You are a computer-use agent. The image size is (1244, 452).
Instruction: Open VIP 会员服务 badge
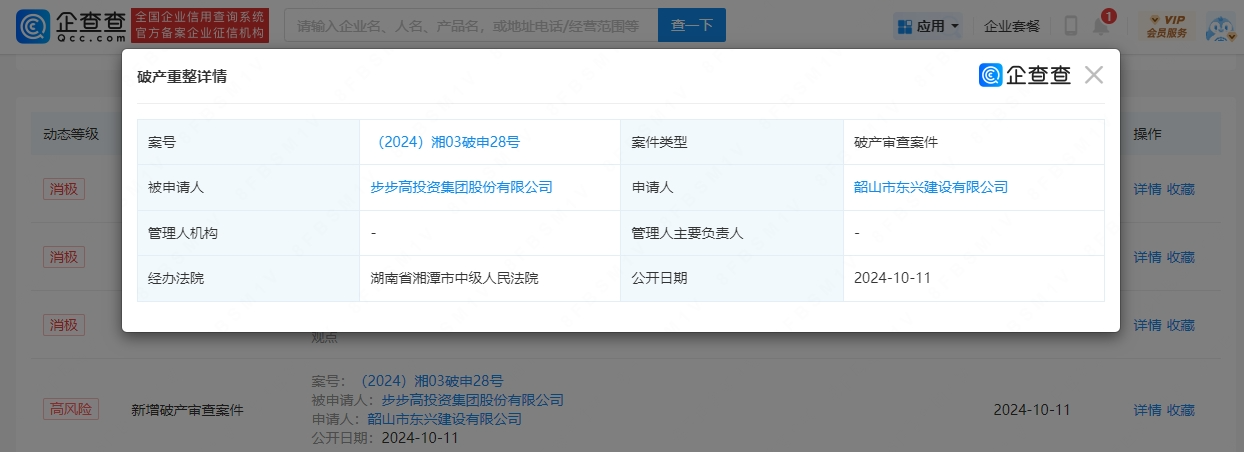tap(1167, 26)
